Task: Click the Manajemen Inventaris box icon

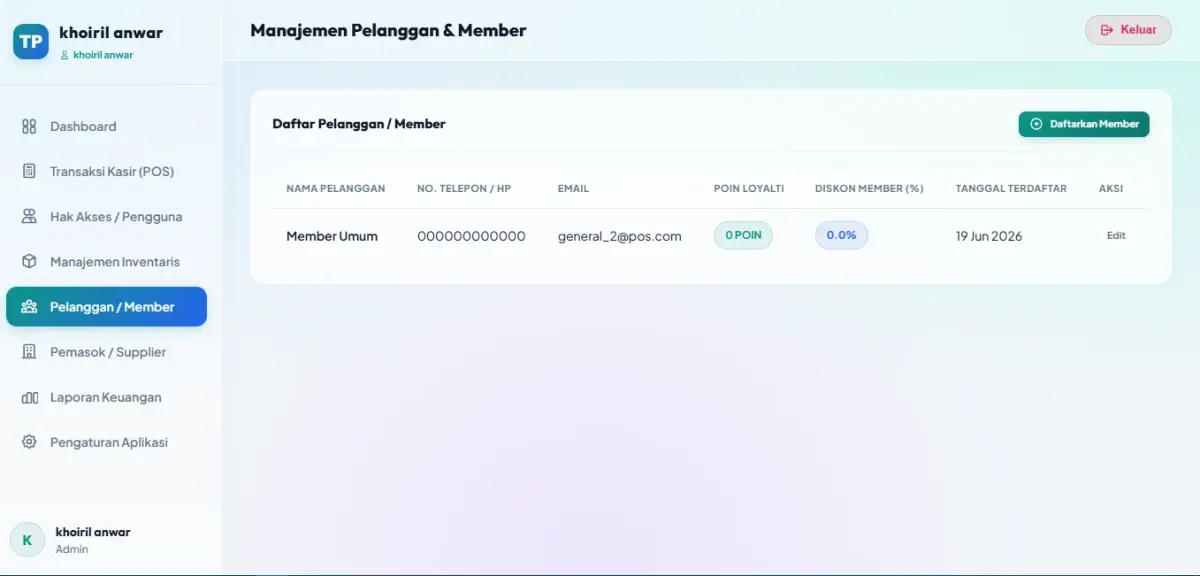Action: pyautogui.click(x=29, y=262)
